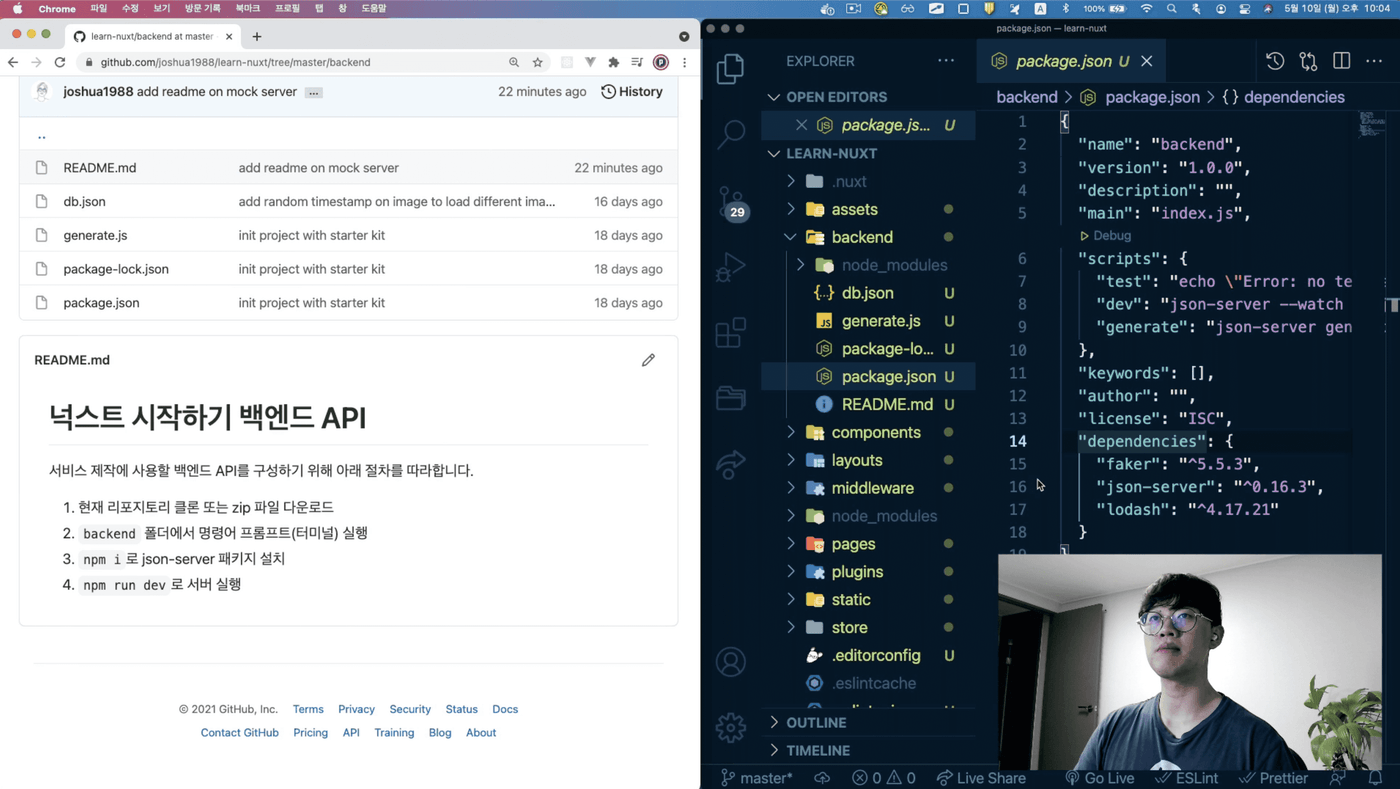Click Live Share in the VS Code status bar

click(981, 778)
